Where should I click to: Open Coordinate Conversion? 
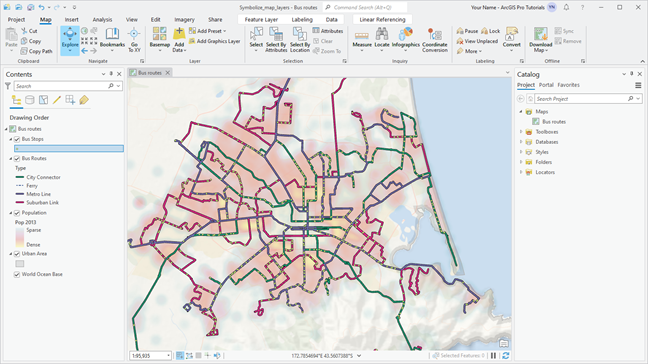pos(435,40)
